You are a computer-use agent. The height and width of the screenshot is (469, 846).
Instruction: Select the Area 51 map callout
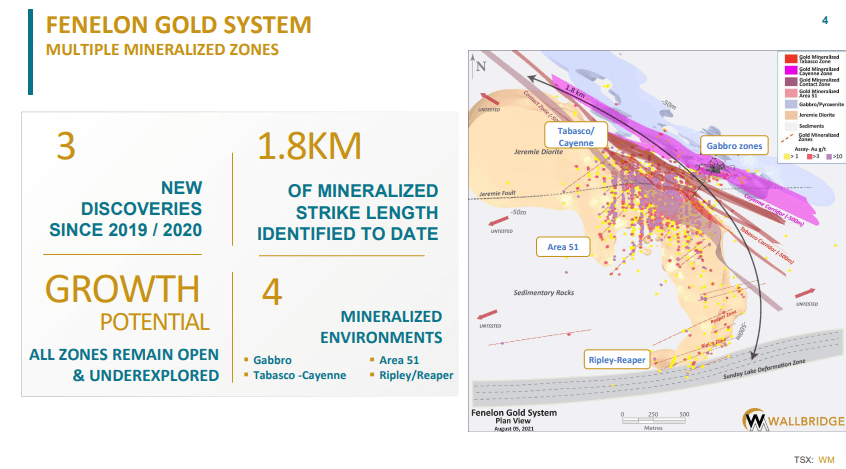coord(563,247)
